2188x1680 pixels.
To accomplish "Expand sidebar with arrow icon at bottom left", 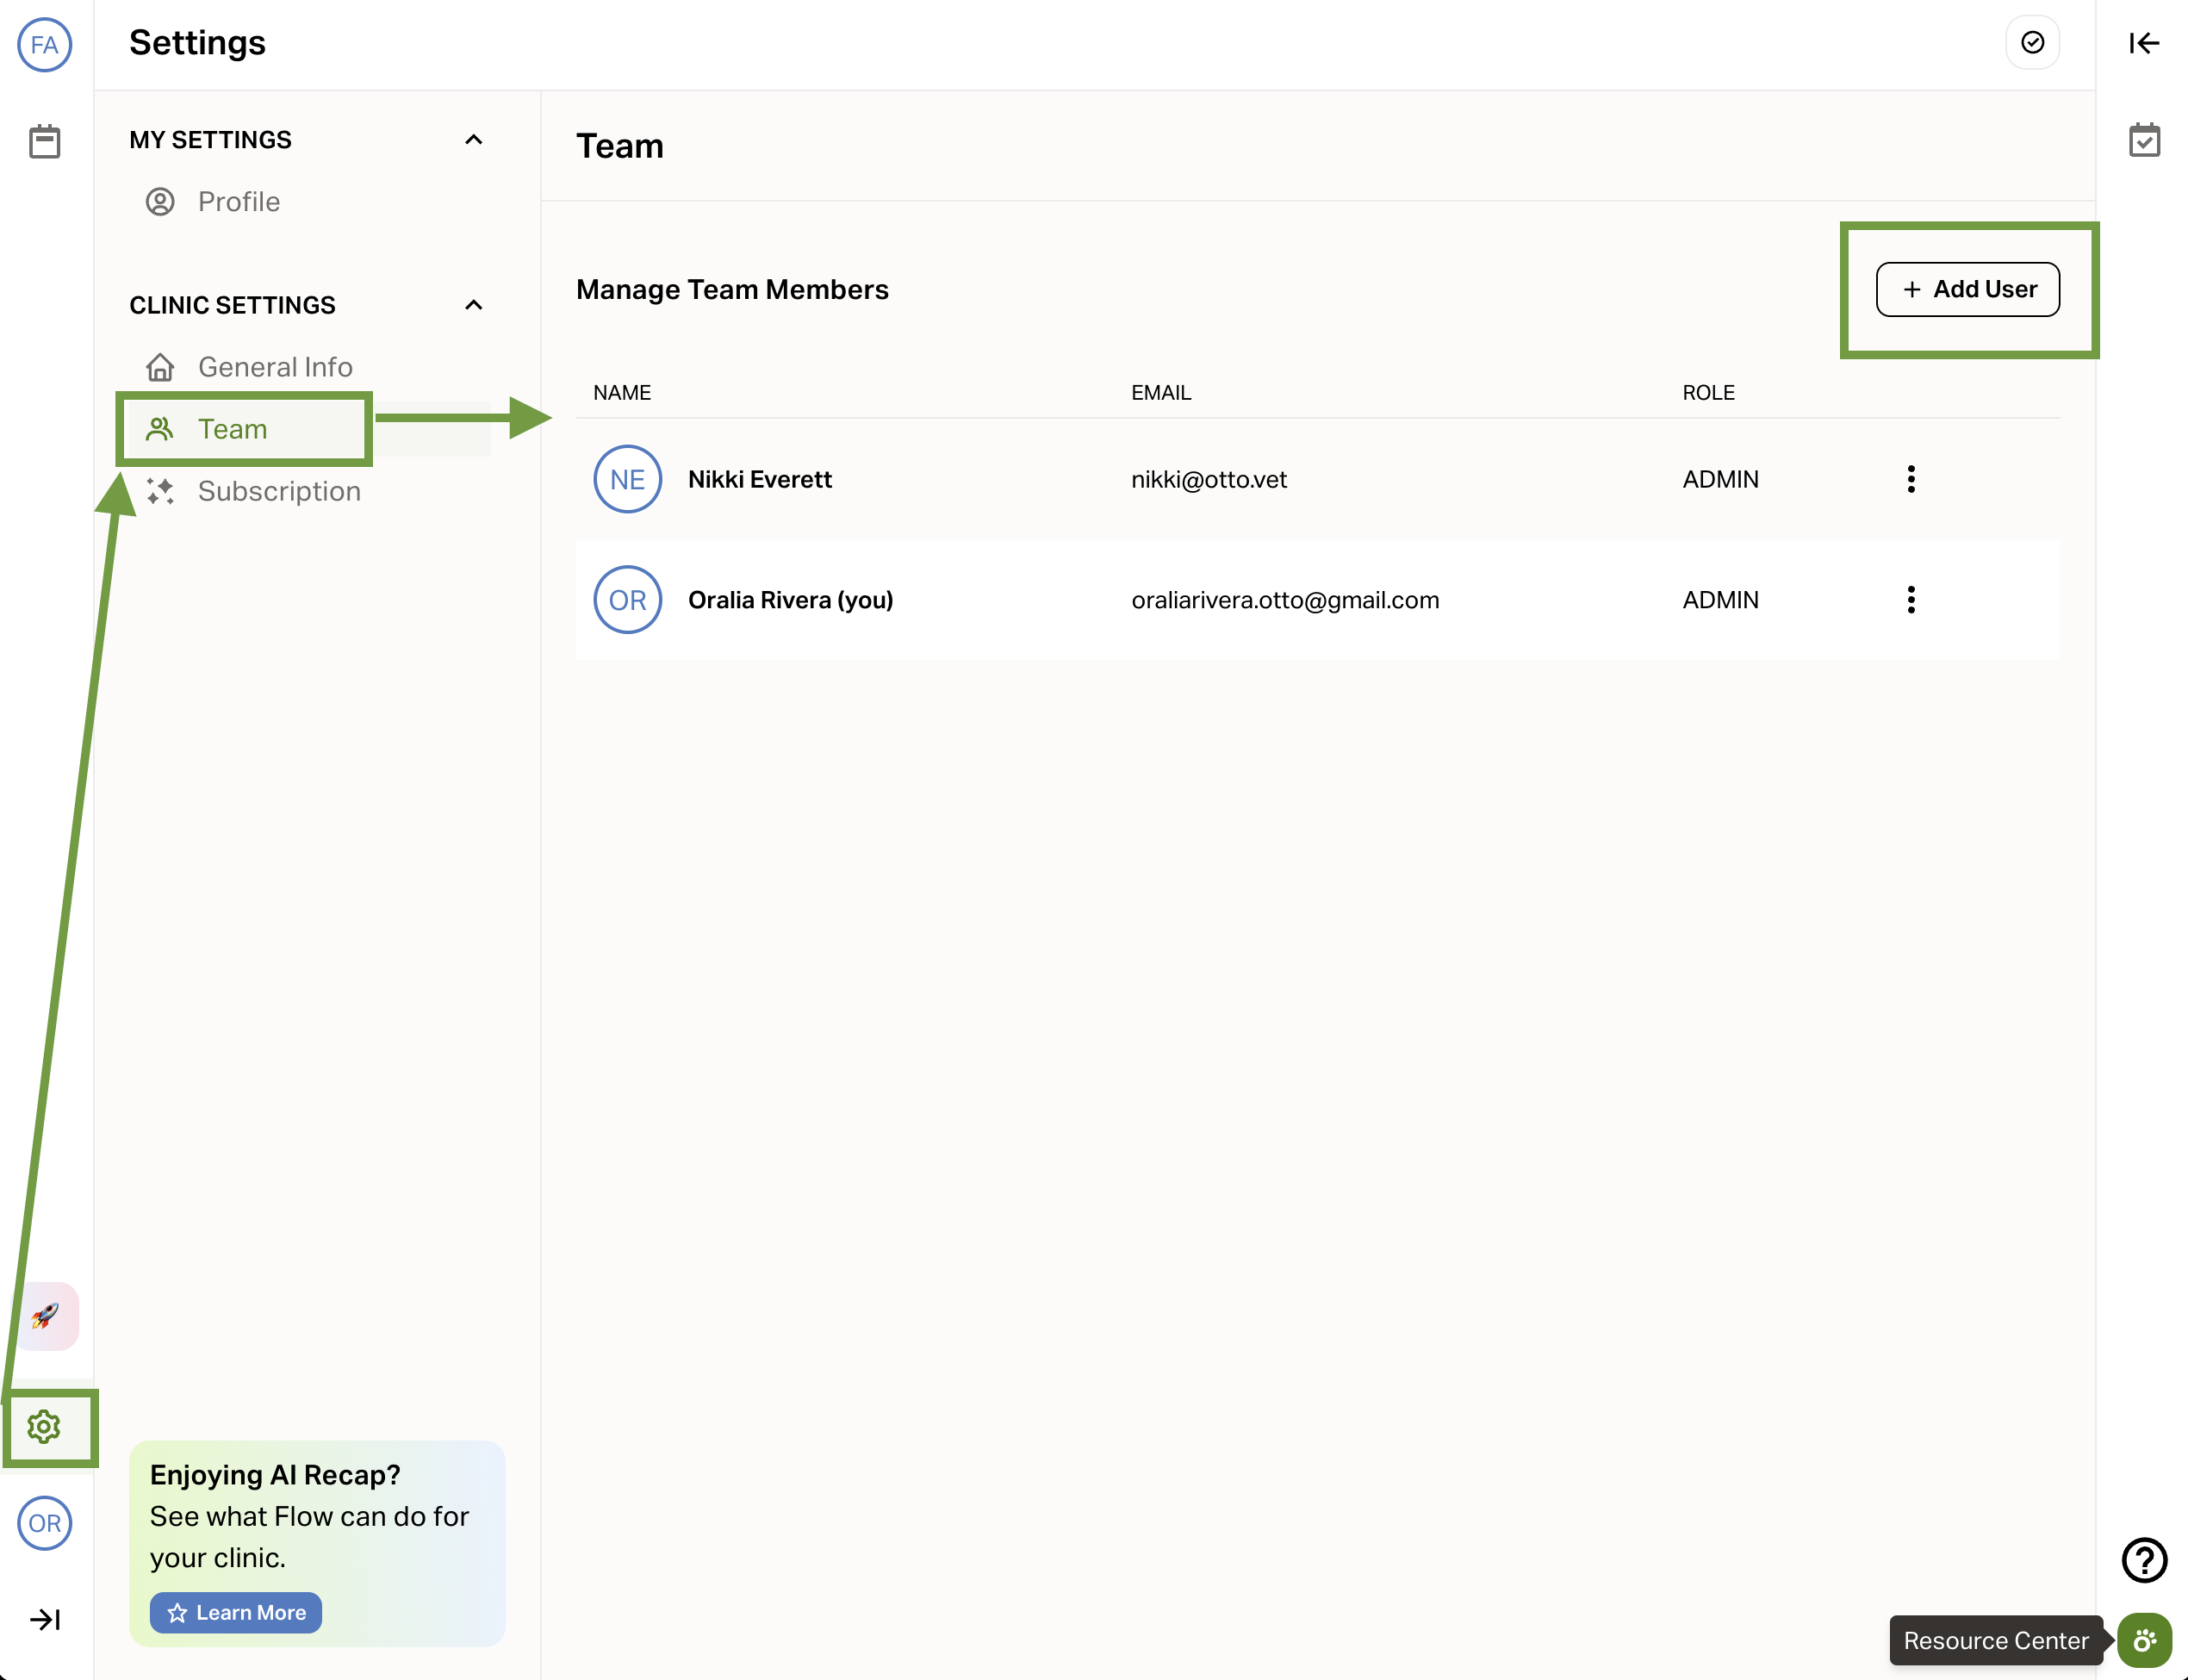I will point(44,1619).
